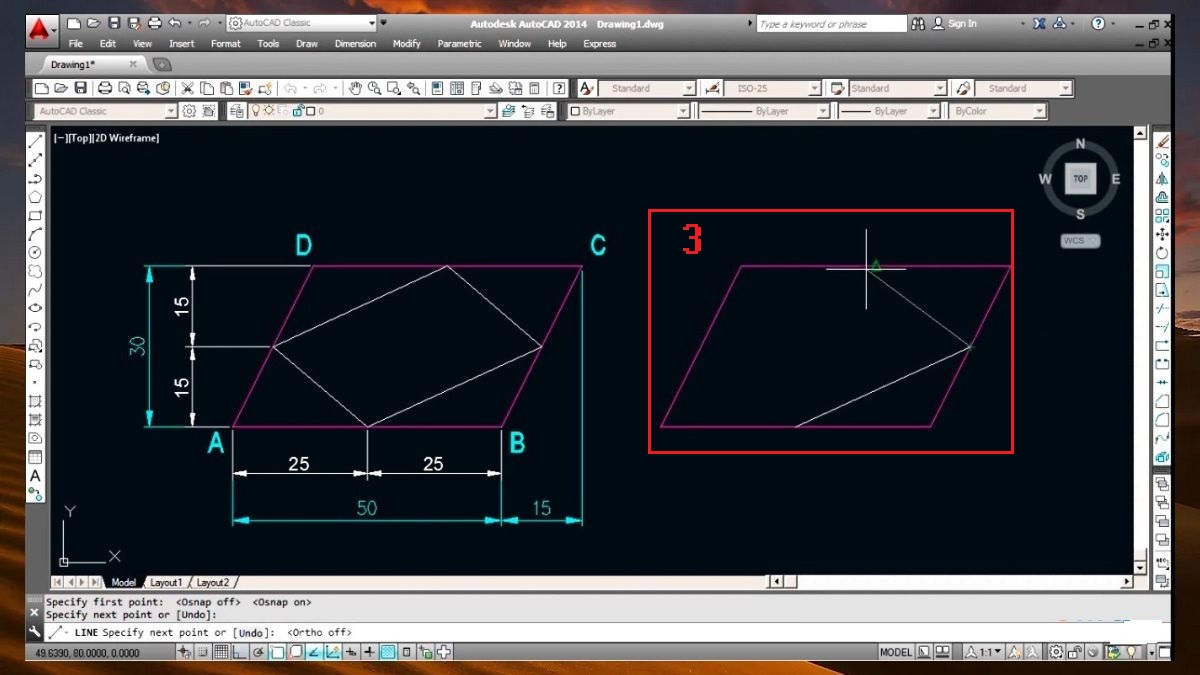Open the Workspaces toolbar AutoCAD Classic dropdown
Image resolution: width=1200 pixels, height=675 pixels.
click(x=170, y=111)
